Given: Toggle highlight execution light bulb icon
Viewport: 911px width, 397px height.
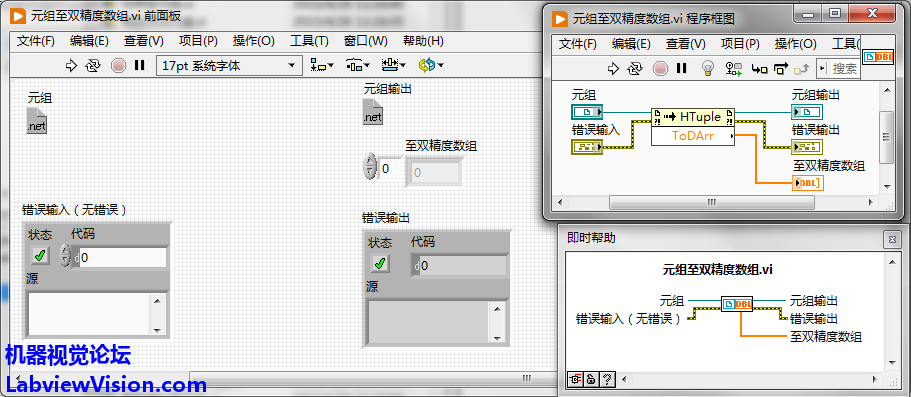Looking at the screenshot, I should [x=707, y=69].
